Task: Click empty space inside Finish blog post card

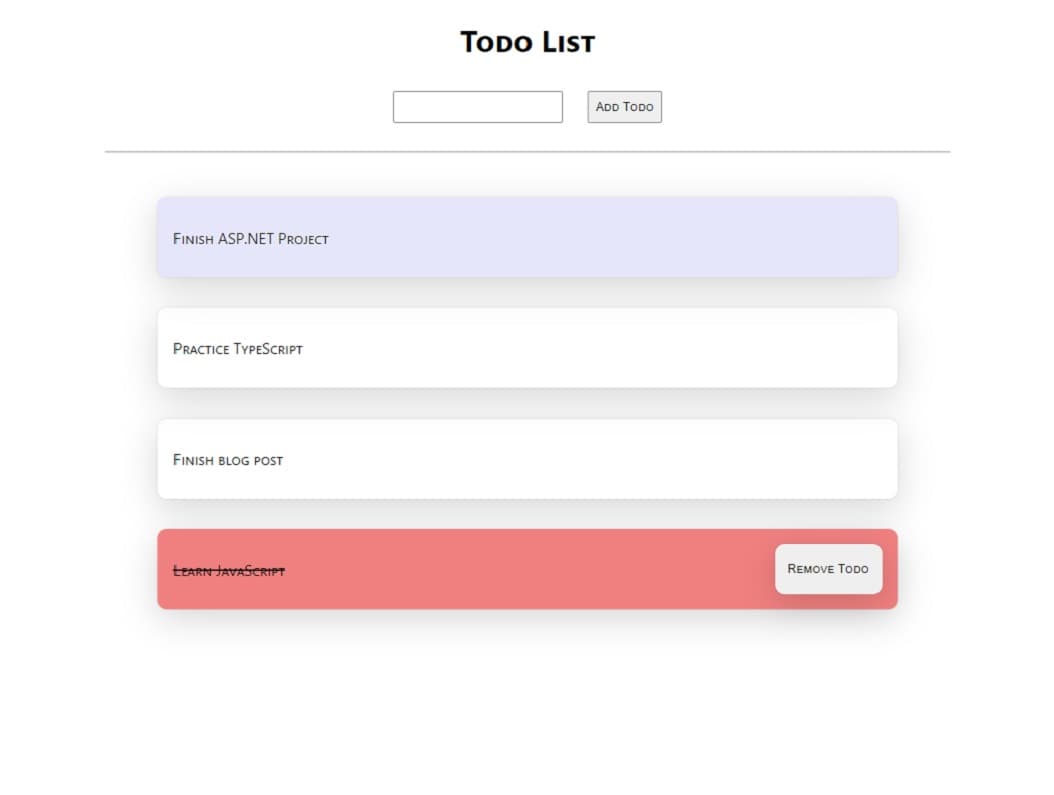Action: pyautogui.click(x=605, y=459)
